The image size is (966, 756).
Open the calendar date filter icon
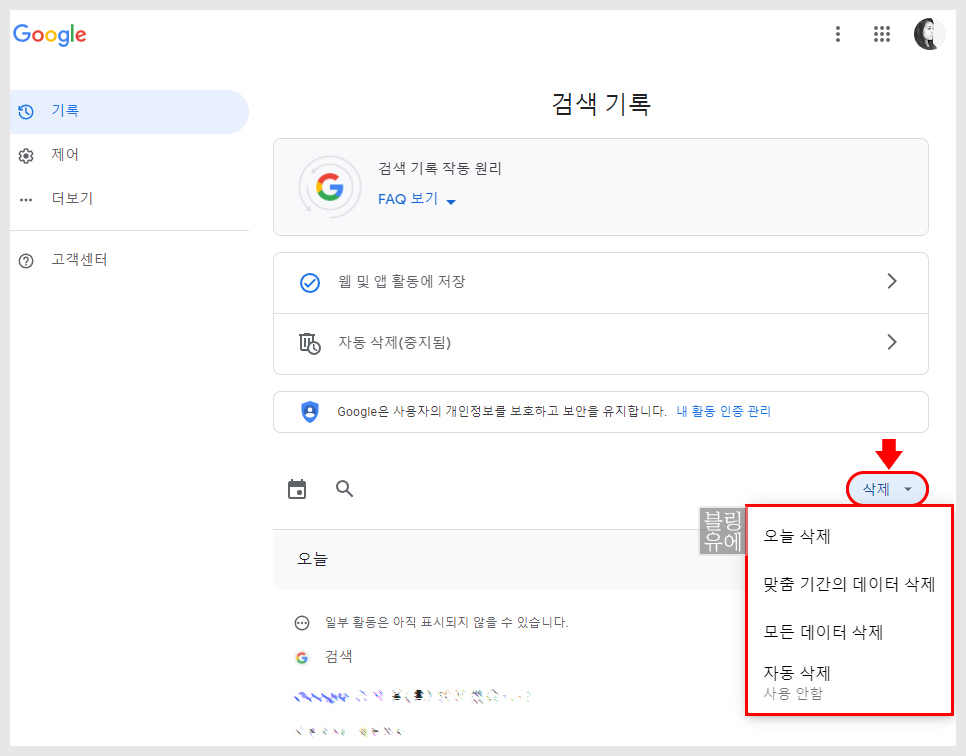click(297, 489)
